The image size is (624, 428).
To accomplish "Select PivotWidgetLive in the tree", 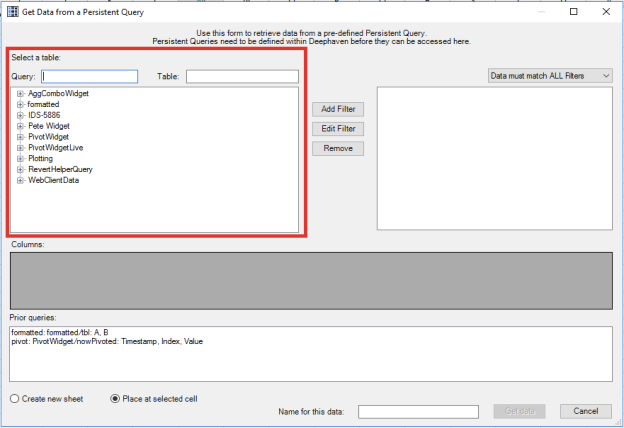I will pos(55,148).
